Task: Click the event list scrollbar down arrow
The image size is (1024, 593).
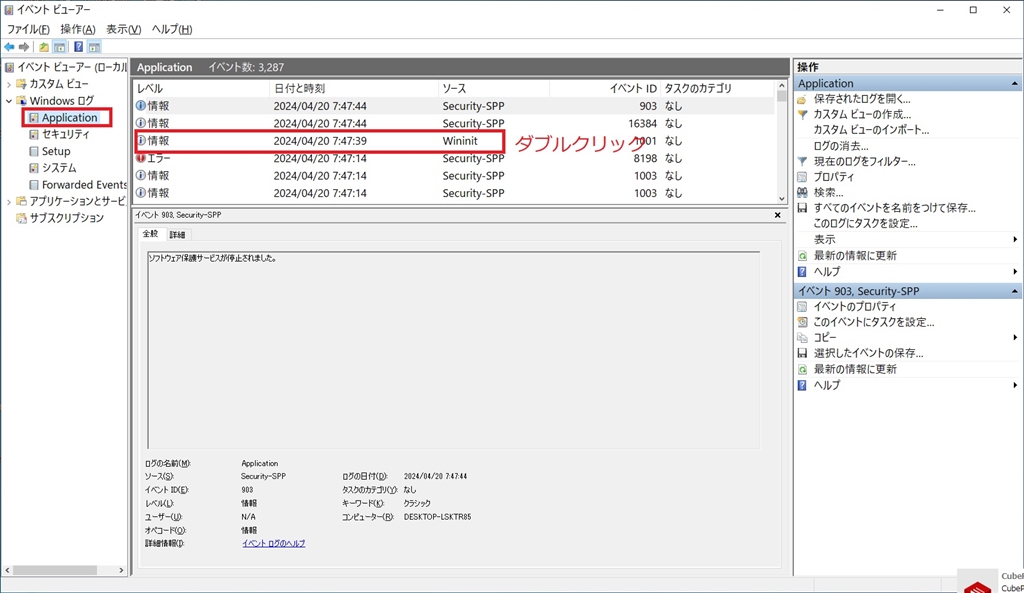Action: pyautogui.click(x=781, y=199)
